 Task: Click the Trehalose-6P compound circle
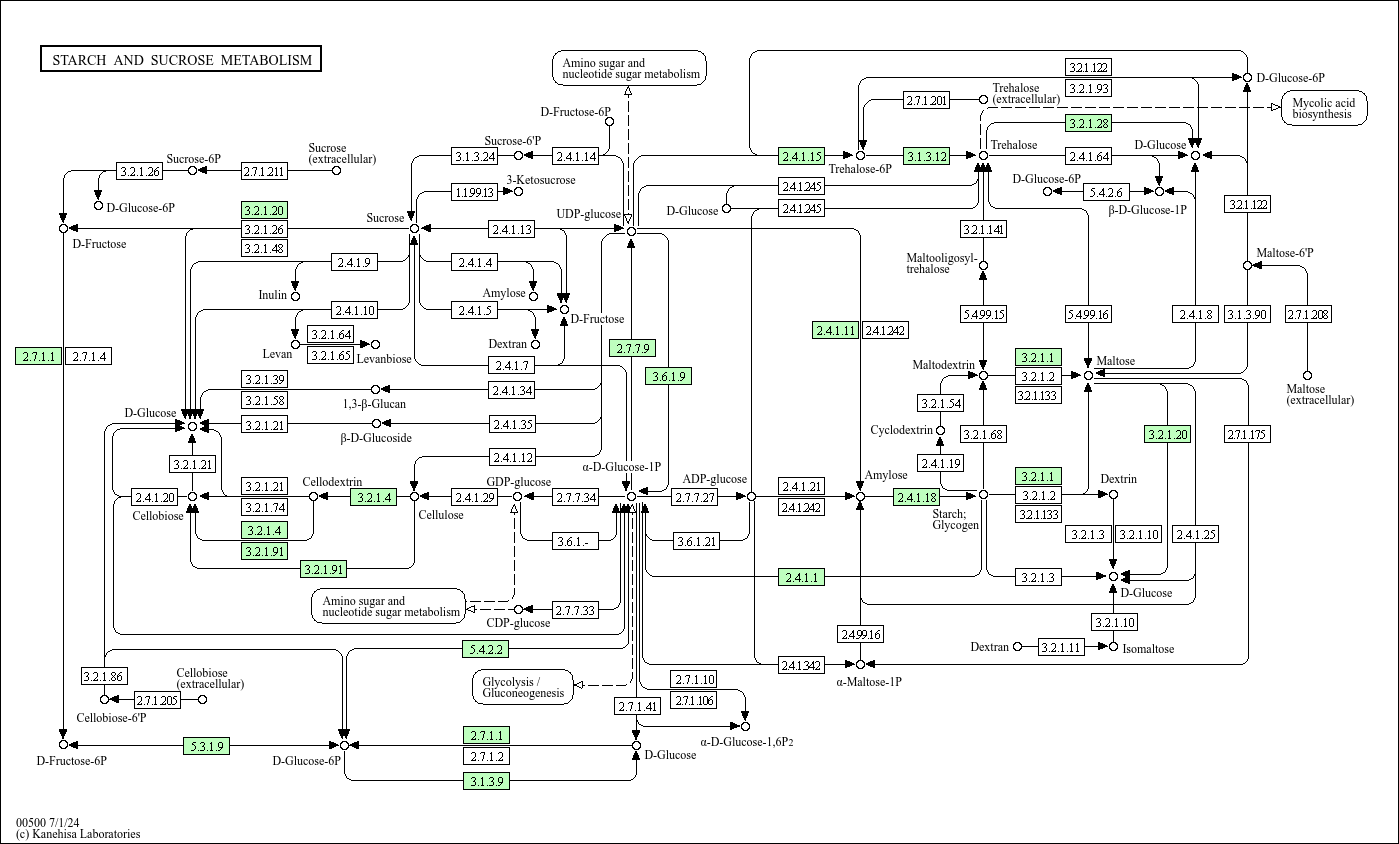(858, 157)
